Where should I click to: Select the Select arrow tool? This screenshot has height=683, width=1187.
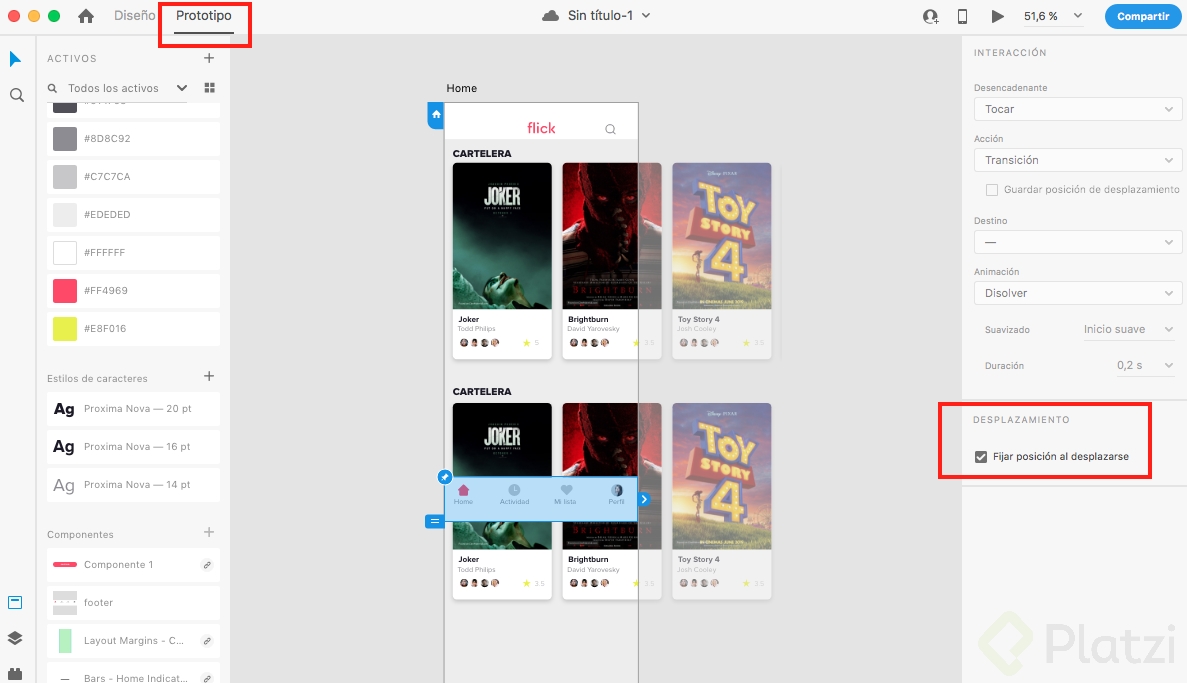[x=15, y=59]
